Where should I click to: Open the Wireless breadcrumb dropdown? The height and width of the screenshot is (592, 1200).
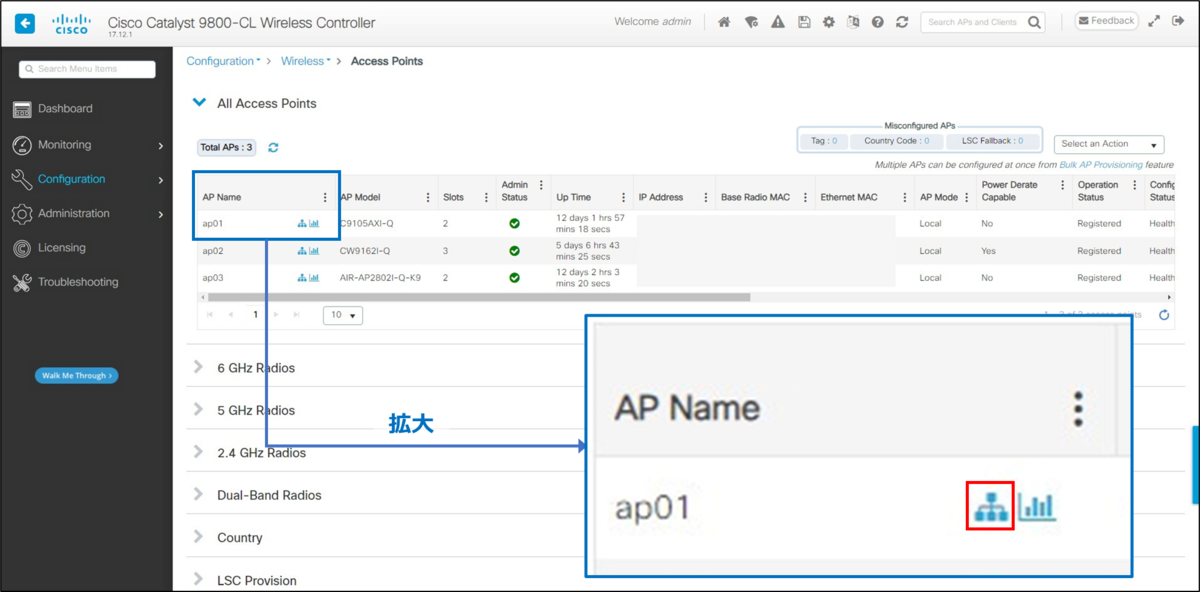[x=306, y=61]
